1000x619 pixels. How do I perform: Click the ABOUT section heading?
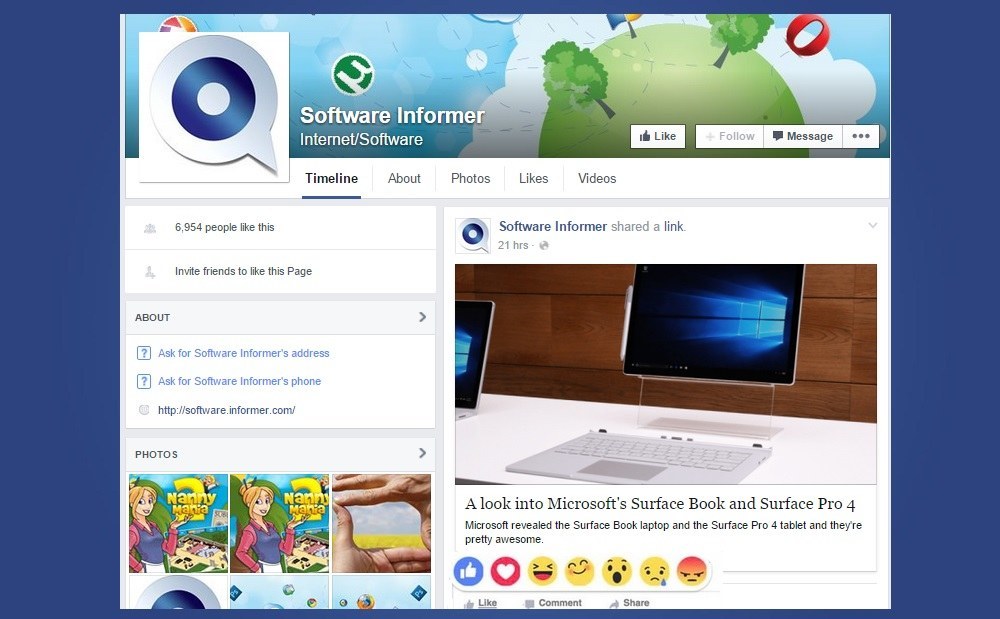coord(152,317)
